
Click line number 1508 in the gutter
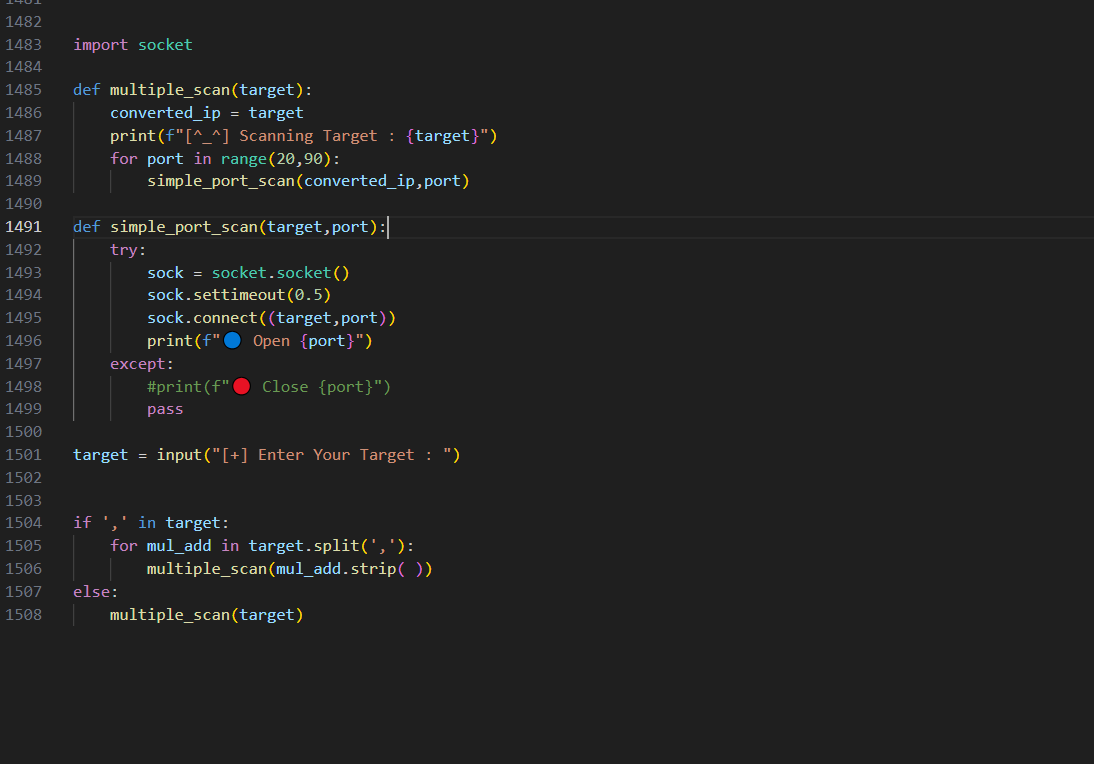[24, 615]
